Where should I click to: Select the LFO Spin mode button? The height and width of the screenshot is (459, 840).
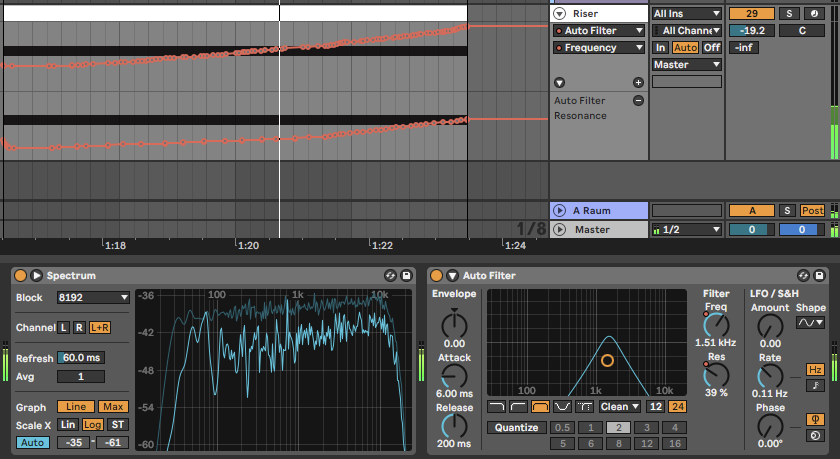[x=815, y=435]
